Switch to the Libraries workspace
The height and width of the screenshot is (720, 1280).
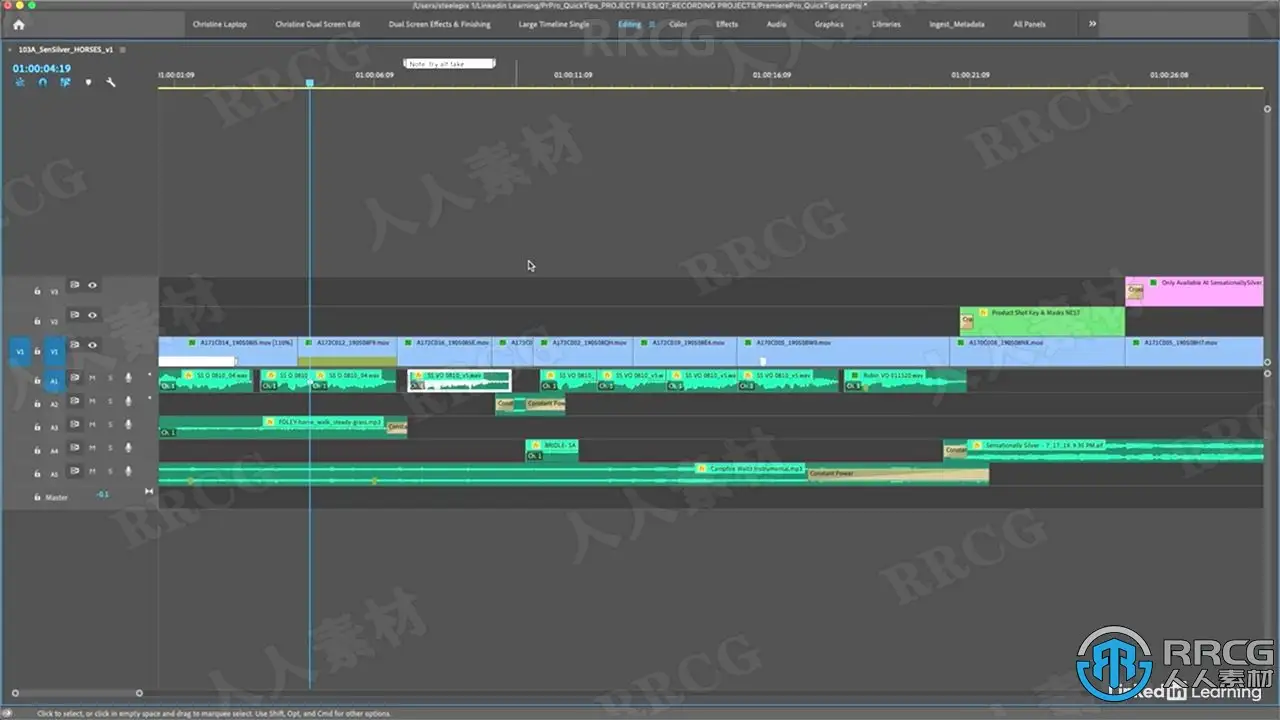point(886,24)
